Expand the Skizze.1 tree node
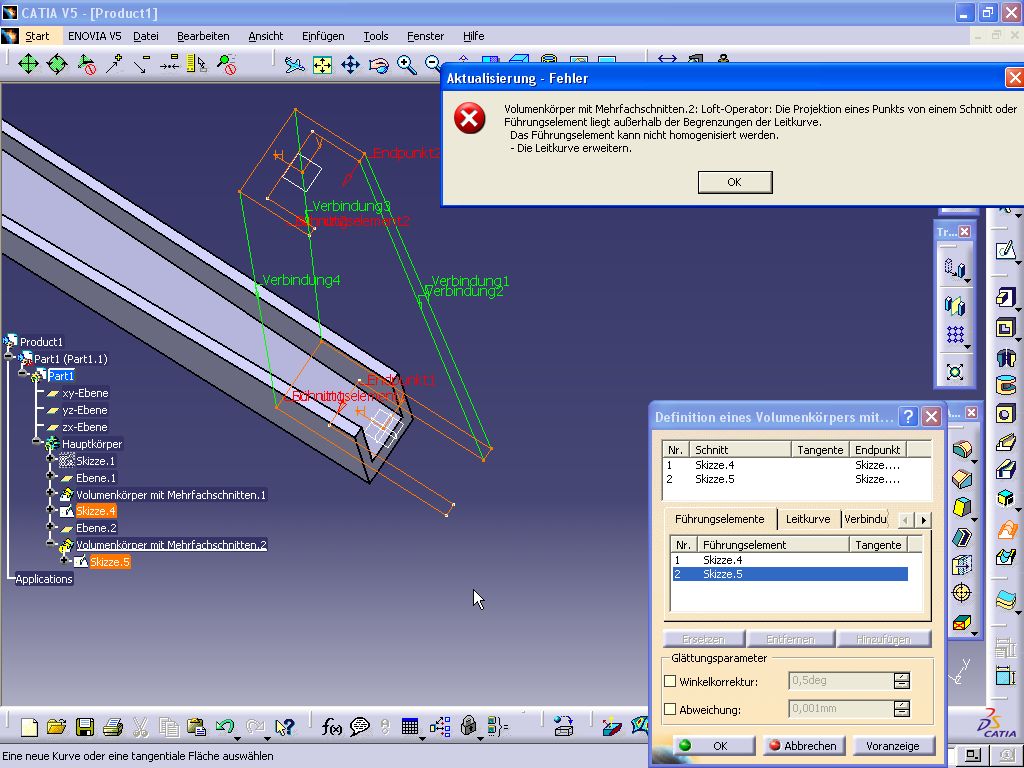Image resolution: width=1024 pixels, height=768 pixels. [x=50, y=460]
